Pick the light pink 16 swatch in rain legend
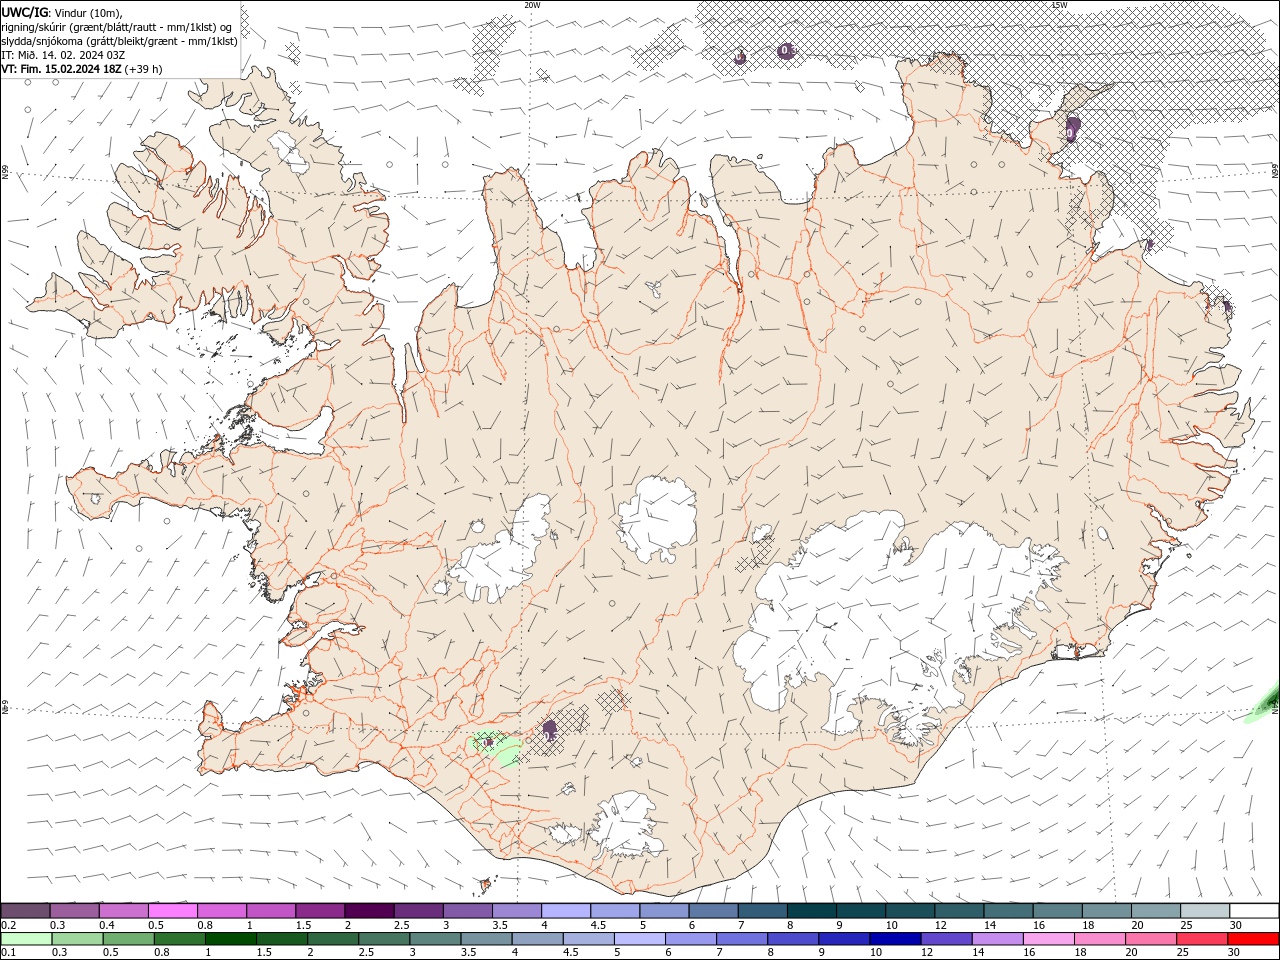1280x960 pixels. tap(1050, 939)
